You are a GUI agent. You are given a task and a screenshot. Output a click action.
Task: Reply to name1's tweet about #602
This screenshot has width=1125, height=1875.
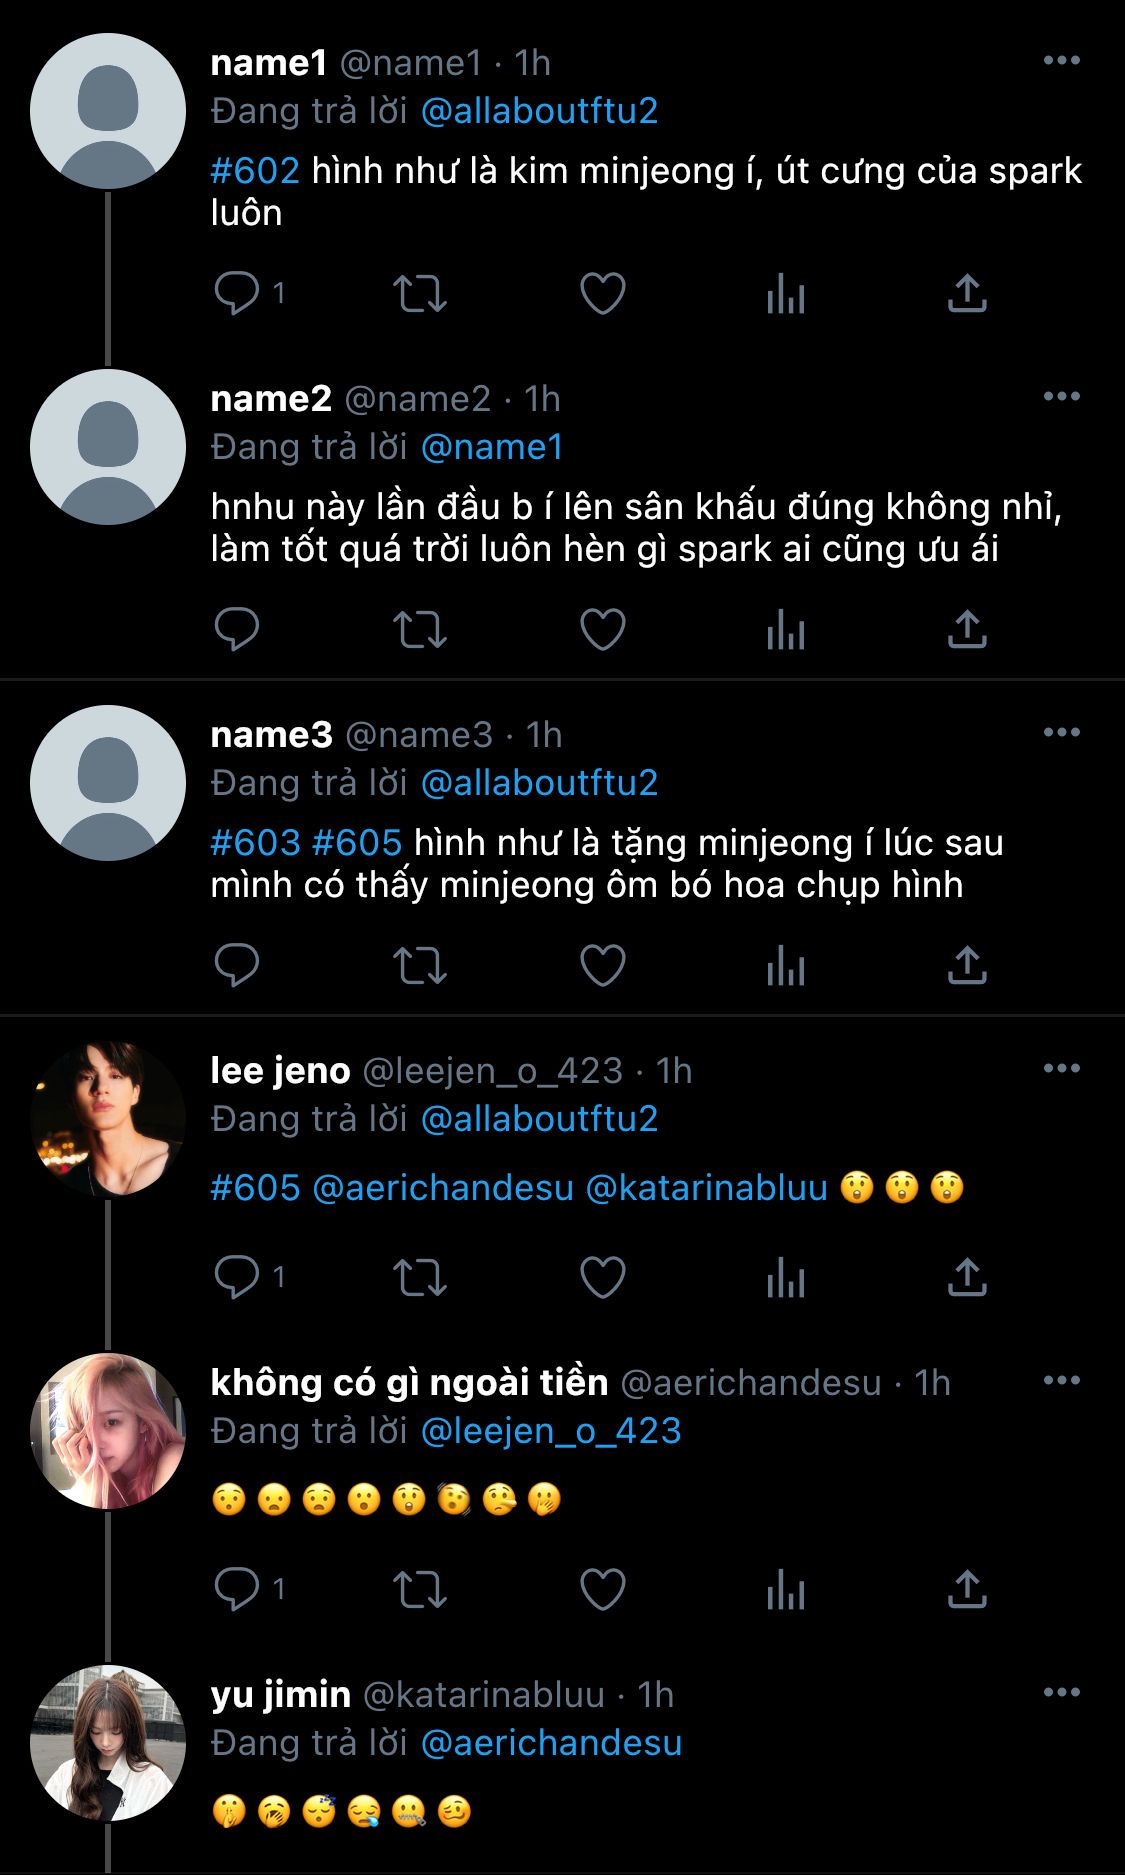pos(237,294)
